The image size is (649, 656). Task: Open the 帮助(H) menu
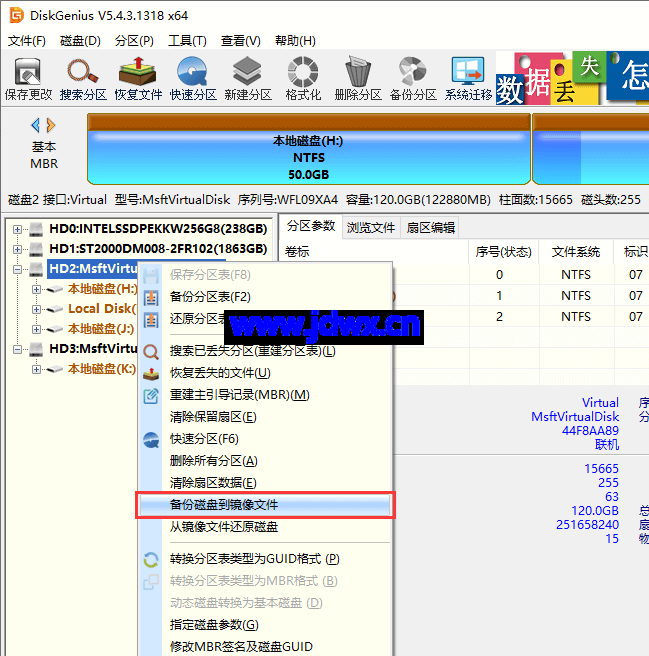point(295,41)
